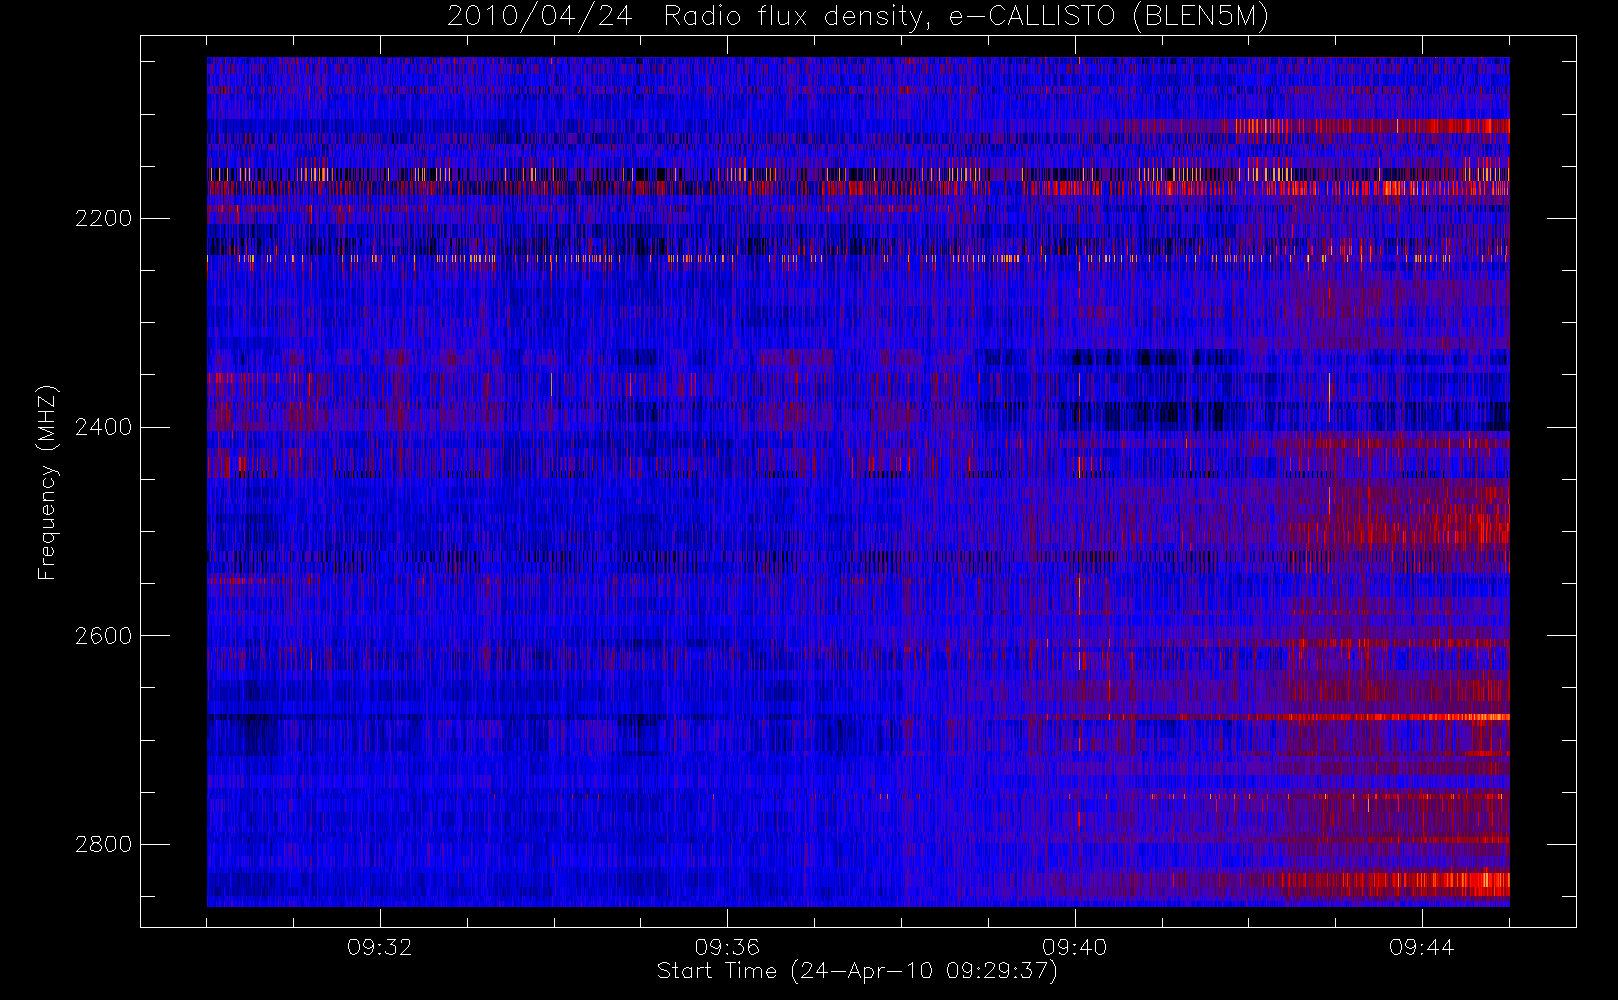Screen dimensions: 1618x1000
Task: Select the 2400 frequency axis label
Action: coord(103,428)
